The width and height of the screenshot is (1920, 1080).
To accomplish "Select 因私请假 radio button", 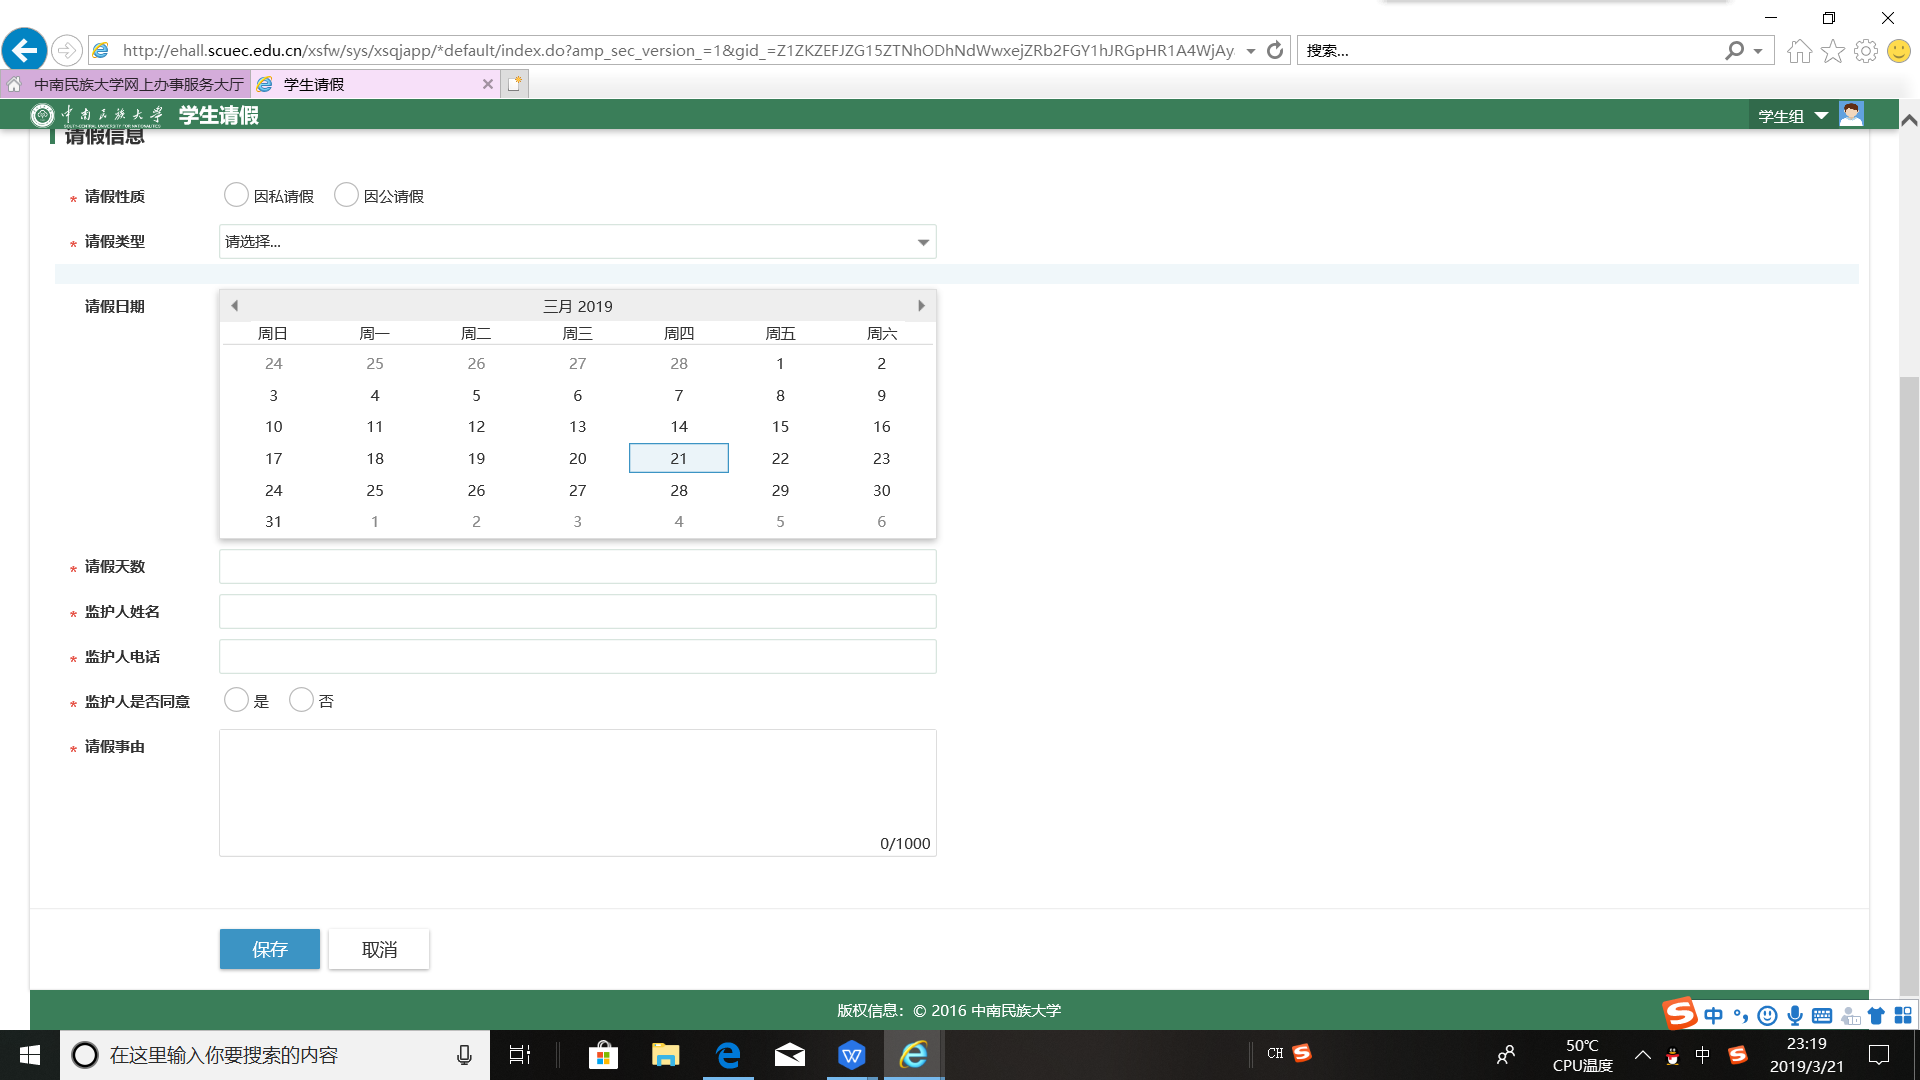I will pyautogui.click(x=236, y=195).
